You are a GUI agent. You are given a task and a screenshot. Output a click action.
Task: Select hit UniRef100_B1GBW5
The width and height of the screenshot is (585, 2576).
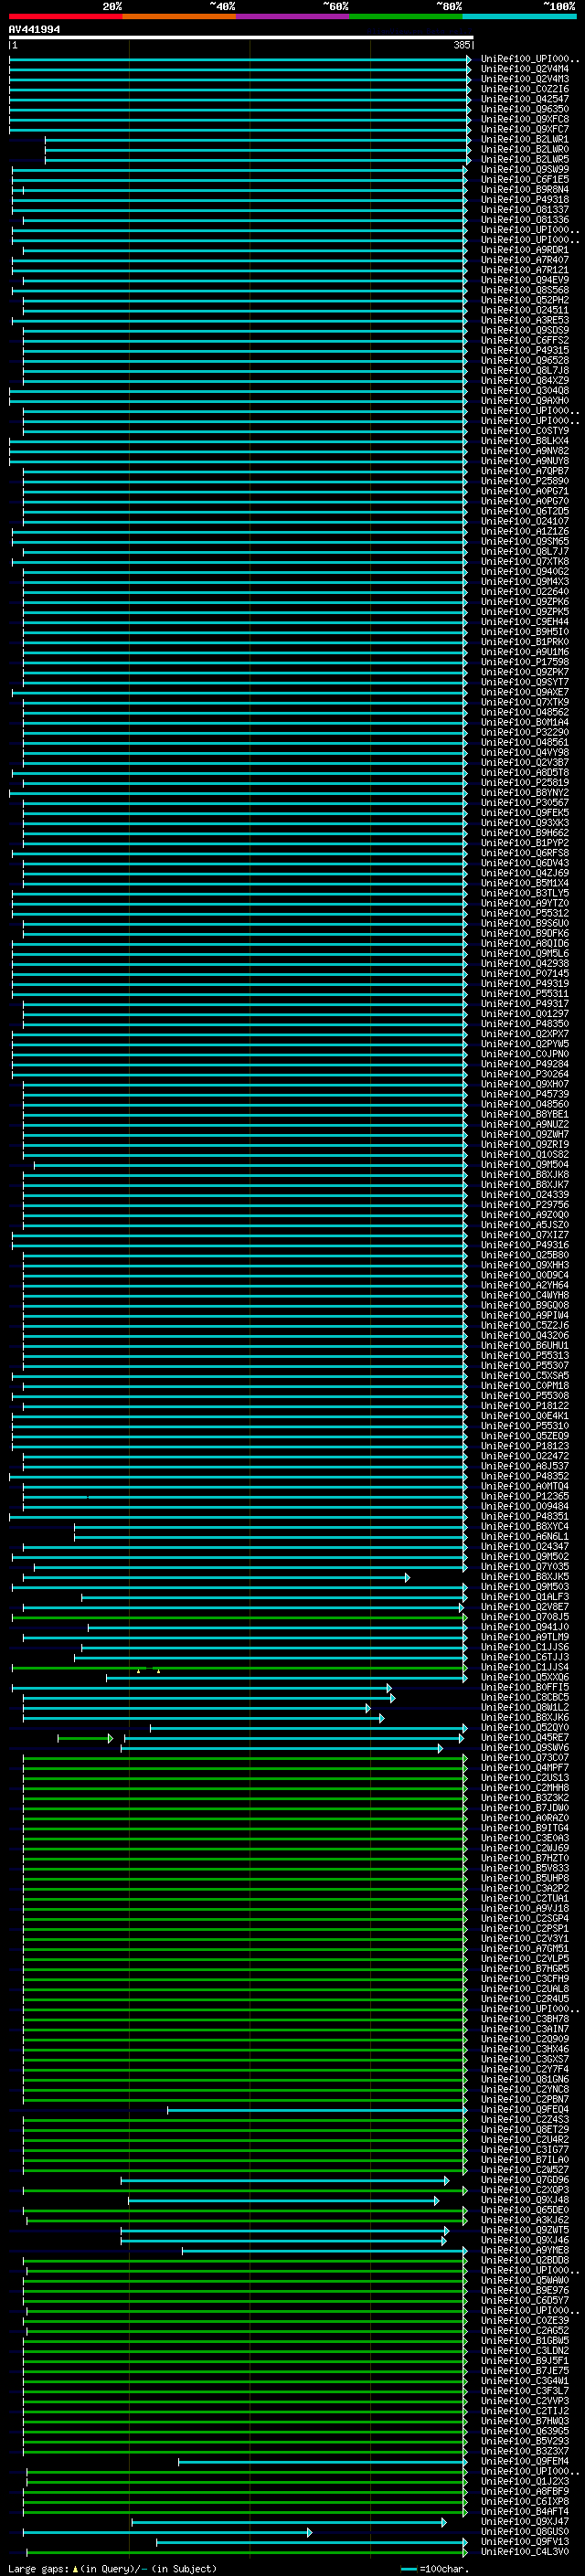(x=525, y=2340)
